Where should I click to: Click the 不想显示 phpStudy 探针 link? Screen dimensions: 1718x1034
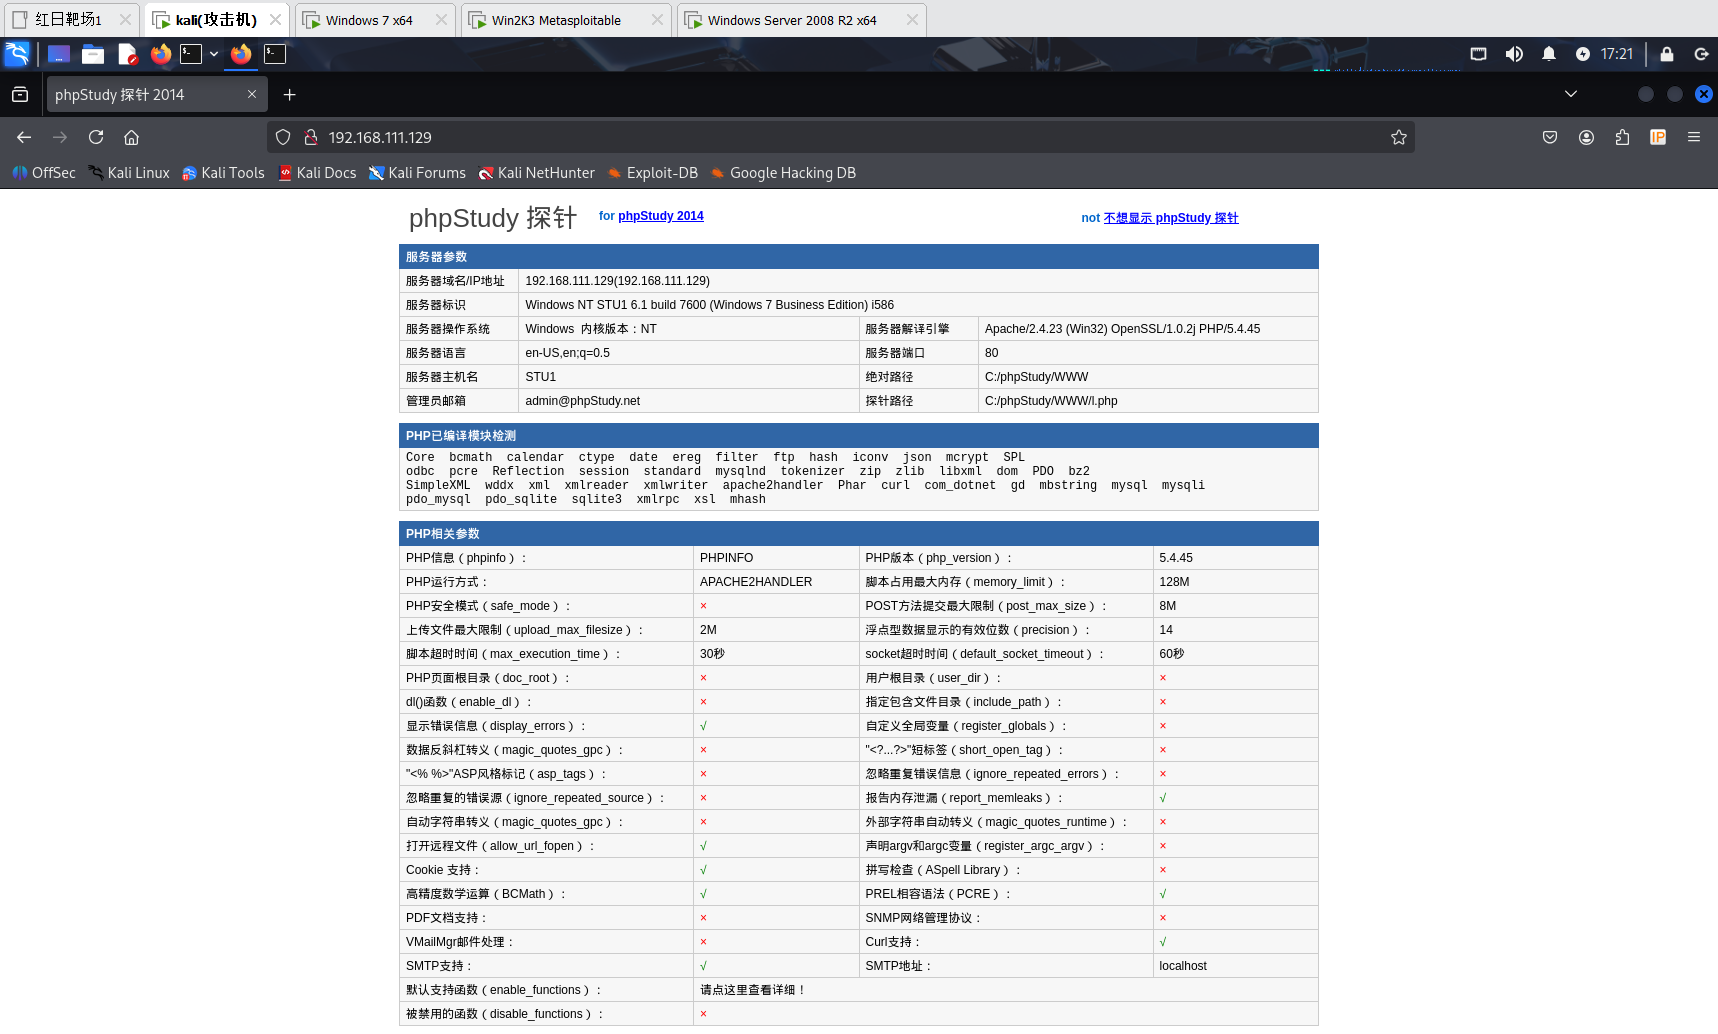[x=1171, y=218]
